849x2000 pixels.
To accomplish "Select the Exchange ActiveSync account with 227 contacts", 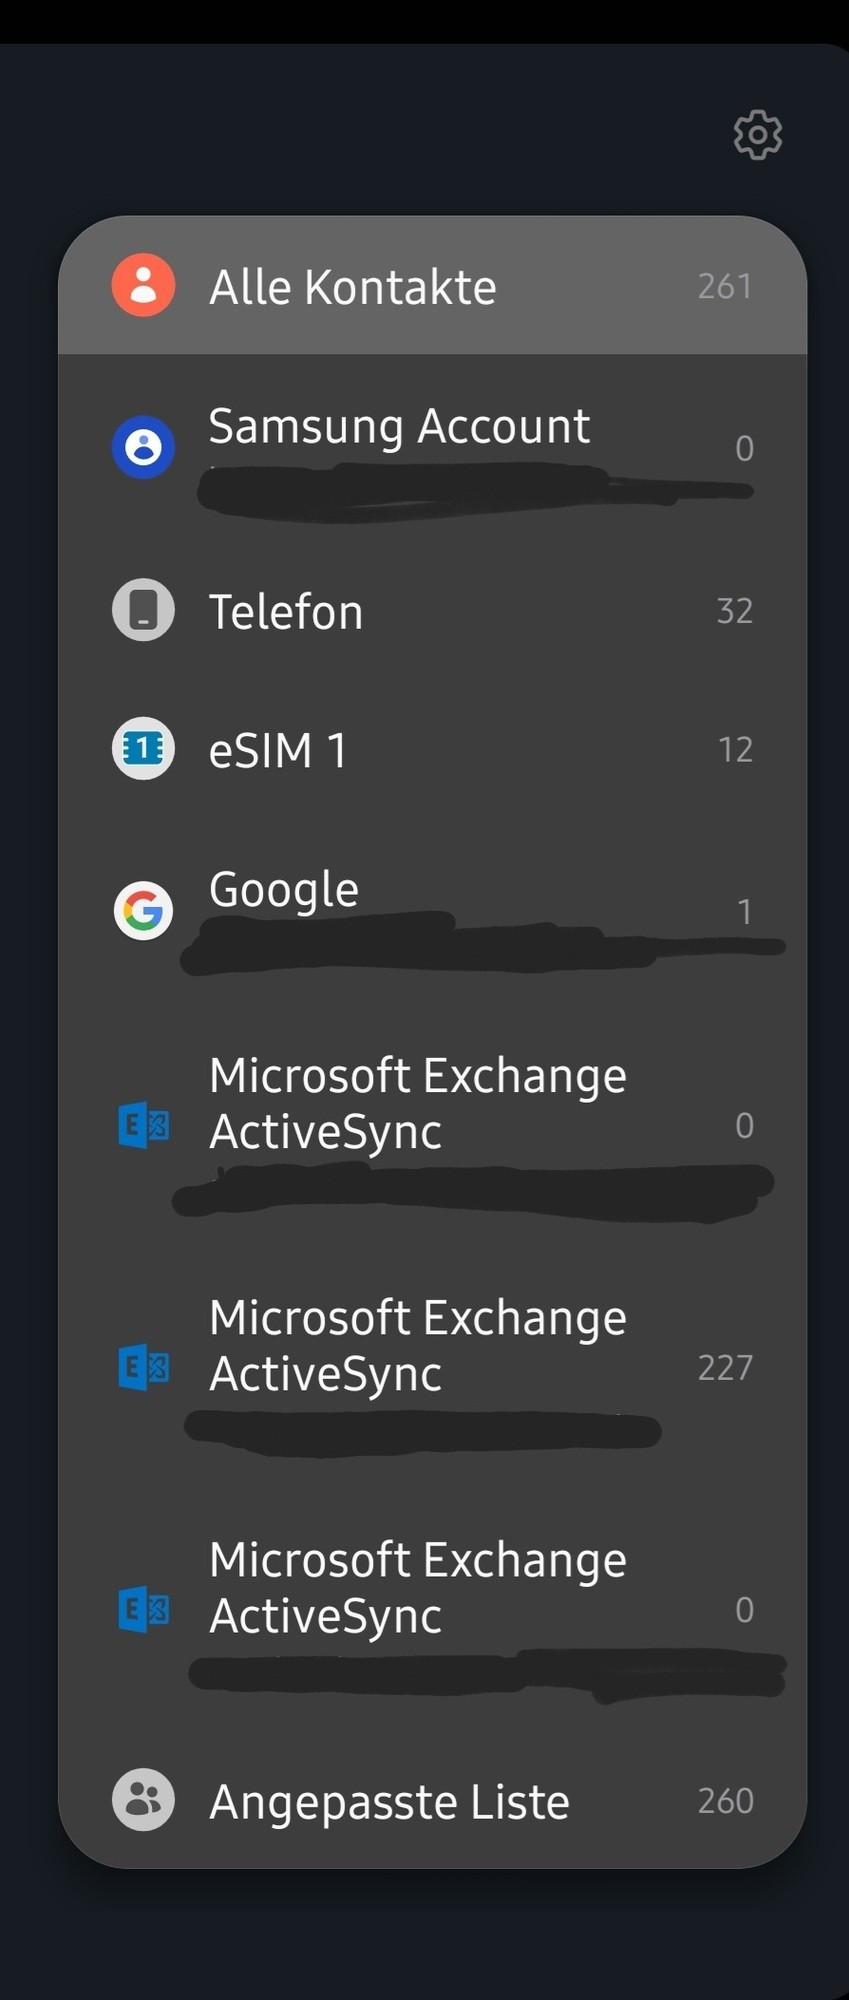I will pos(432,1367).
